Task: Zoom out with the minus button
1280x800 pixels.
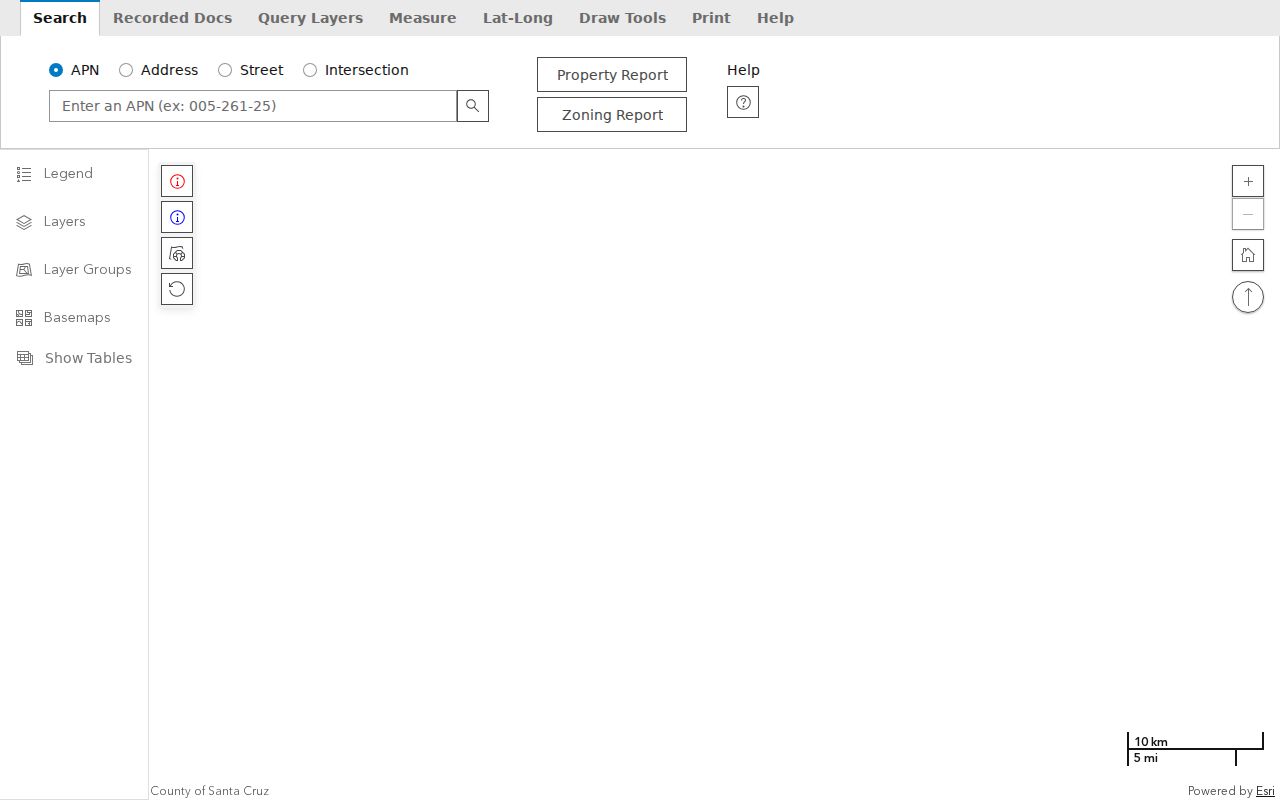Action: [1248, 214]
